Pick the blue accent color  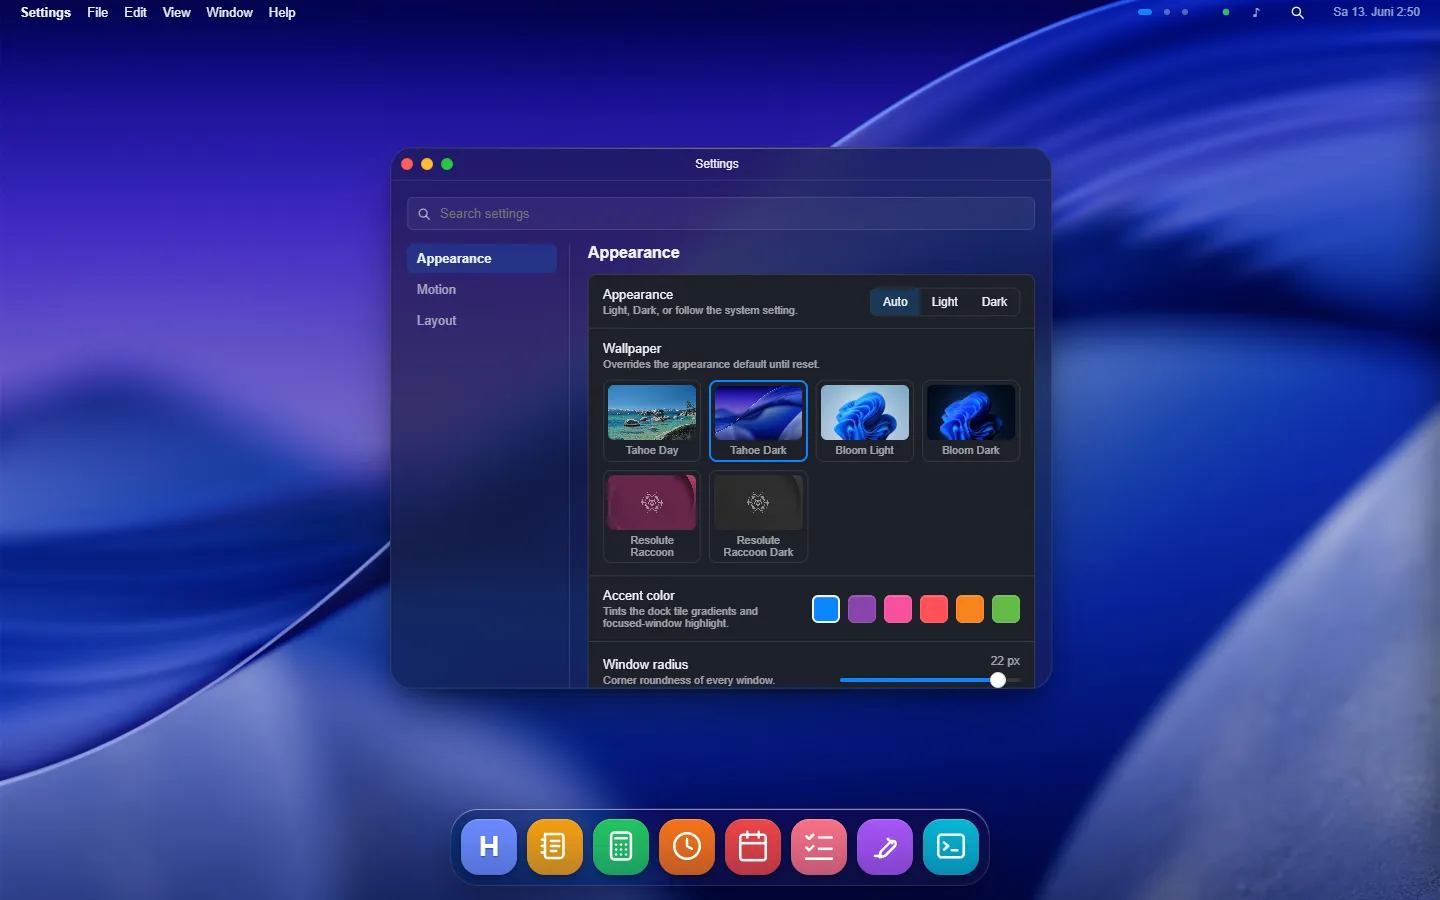tap(826, 609)
